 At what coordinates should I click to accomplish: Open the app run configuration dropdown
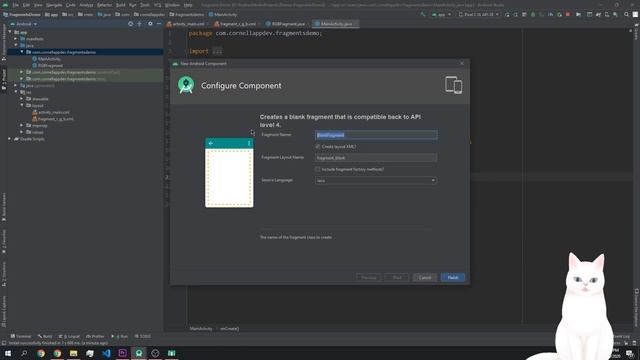[442, 15]
